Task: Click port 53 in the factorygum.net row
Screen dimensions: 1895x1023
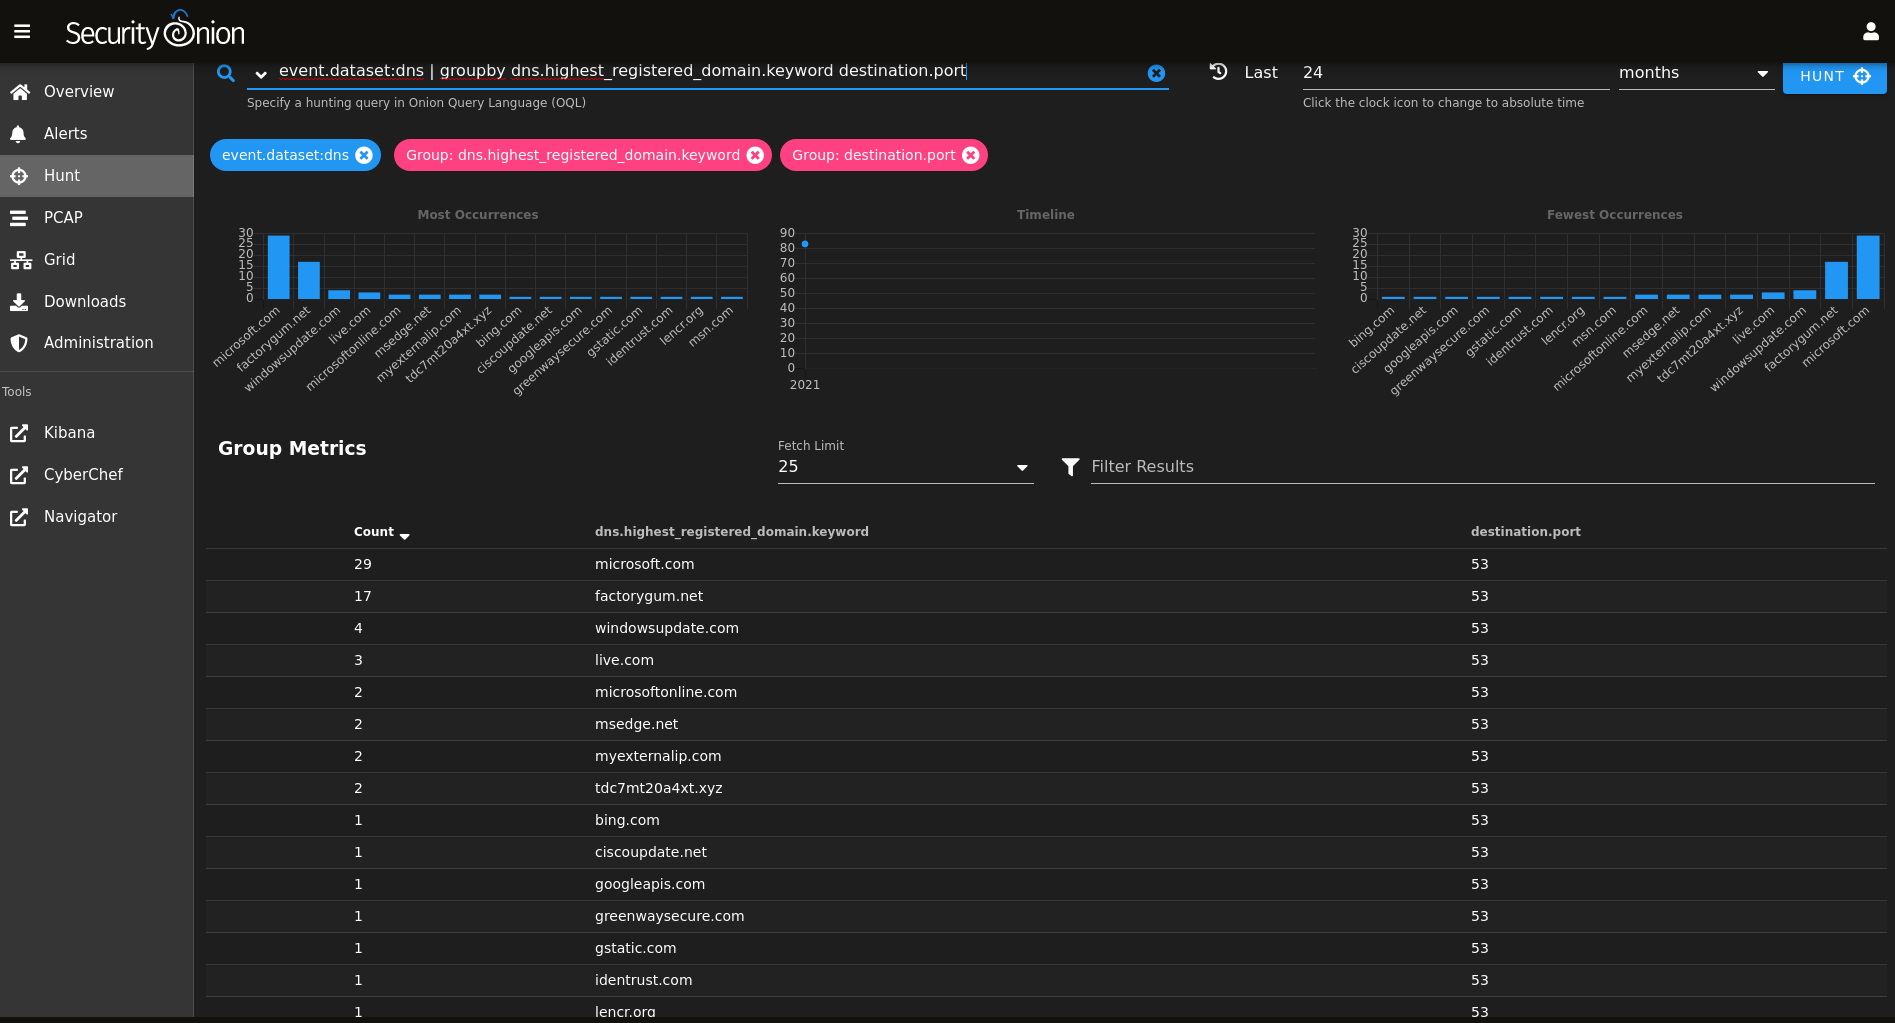Action: 1480,596
